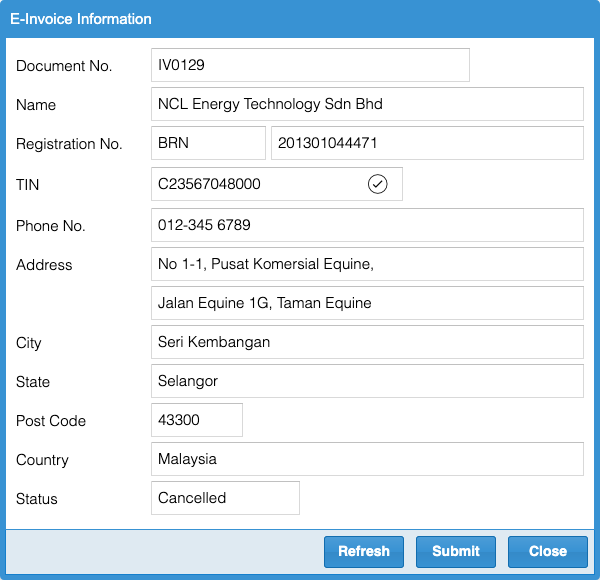This screenshot has width=600, height=580.
Task: Click the Name label
Action: (x=36, y=105)
